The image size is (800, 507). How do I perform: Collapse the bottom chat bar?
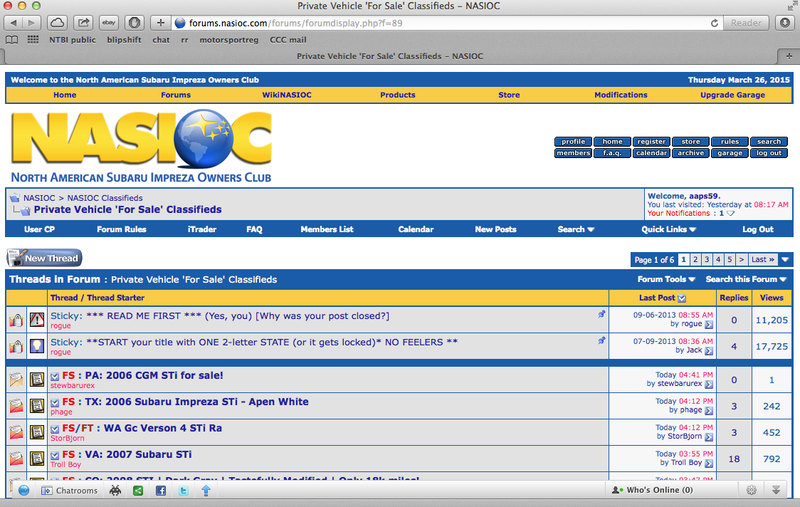pyautogui.click(x=776, y=490)
